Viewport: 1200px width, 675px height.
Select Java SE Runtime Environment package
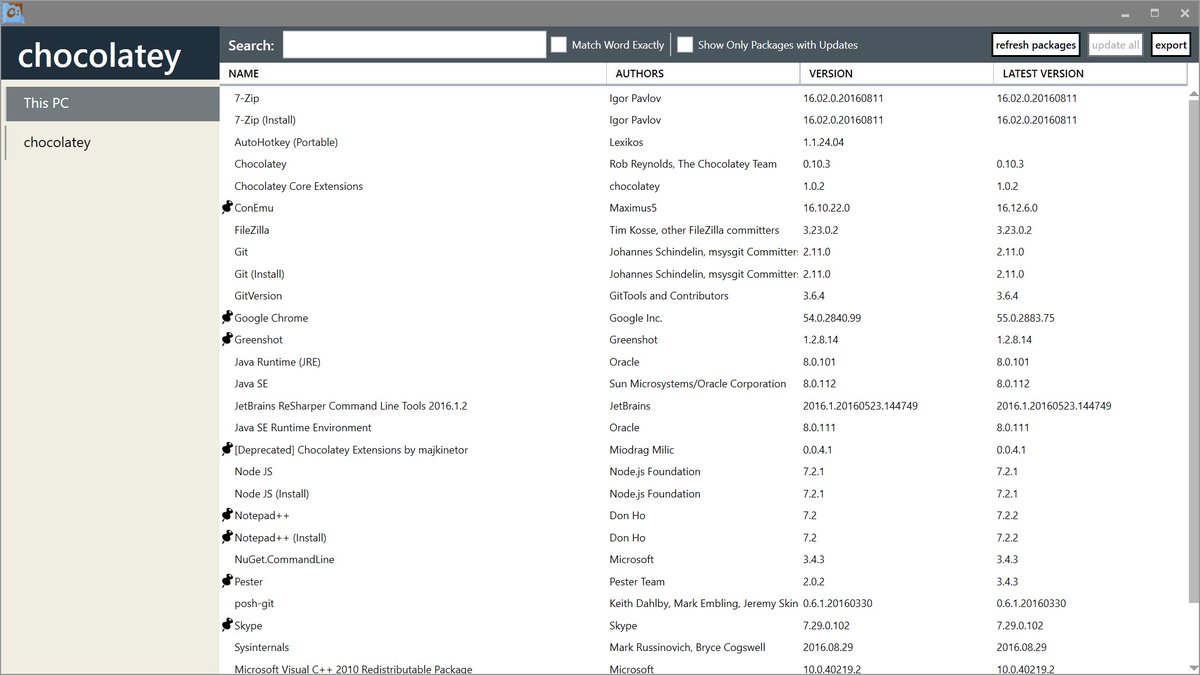pos(703,428)
